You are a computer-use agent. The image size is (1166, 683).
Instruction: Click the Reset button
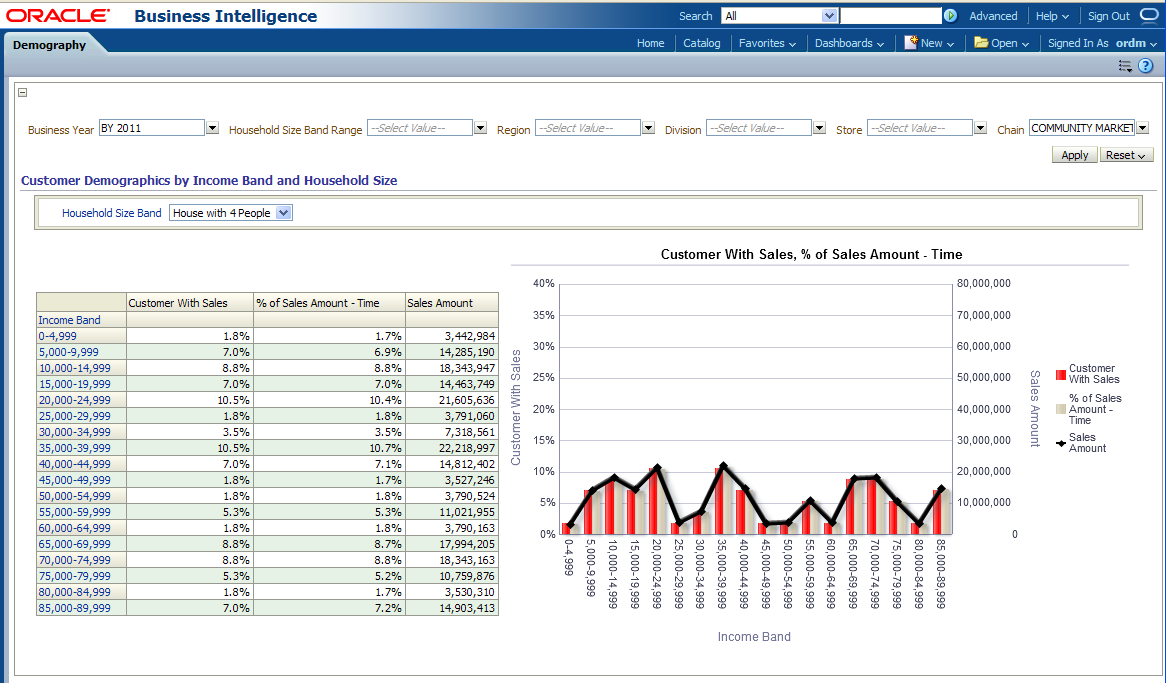(1126, 155)
